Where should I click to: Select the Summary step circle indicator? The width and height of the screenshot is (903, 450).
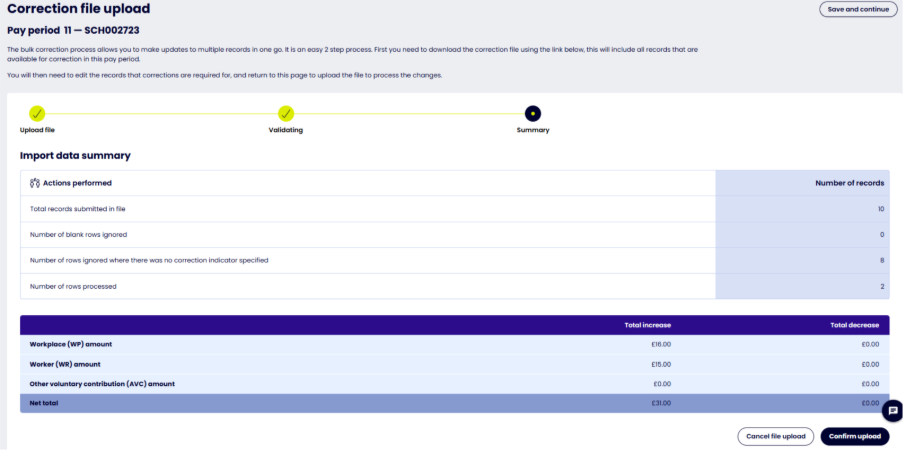click(x=533, y=114)
